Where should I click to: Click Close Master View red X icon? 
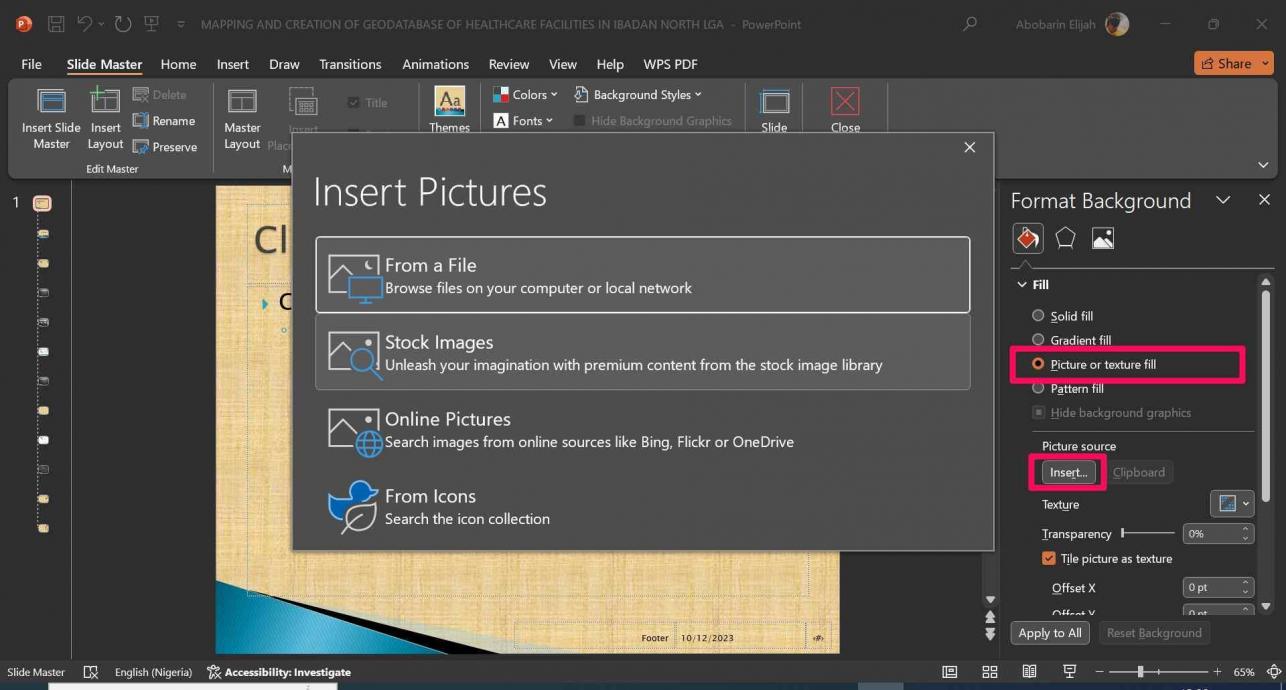pyautogui.click(x=845, y=102)
